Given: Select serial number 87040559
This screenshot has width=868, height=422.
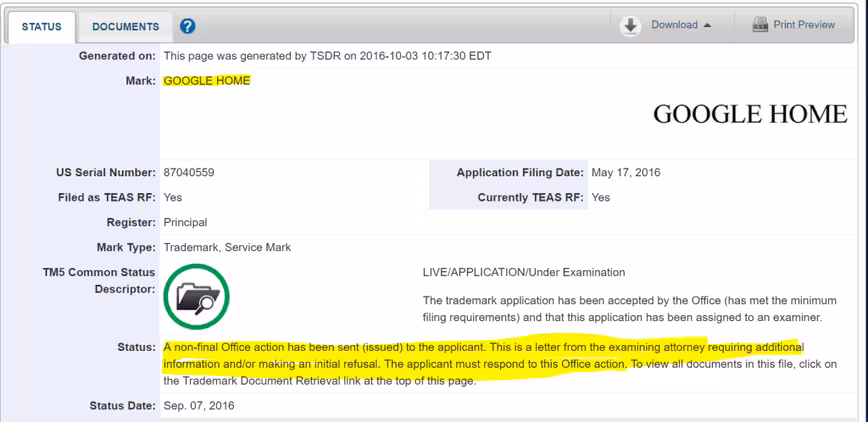Looking at the screenshot, I should (x=189, y=173).
